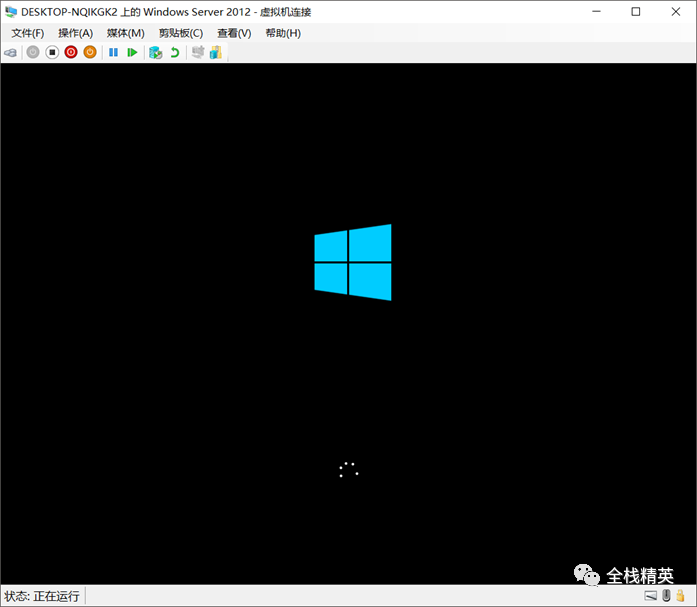Close the virtual machine connection window
The image size is (697, 607).
(x=676, y=12)
